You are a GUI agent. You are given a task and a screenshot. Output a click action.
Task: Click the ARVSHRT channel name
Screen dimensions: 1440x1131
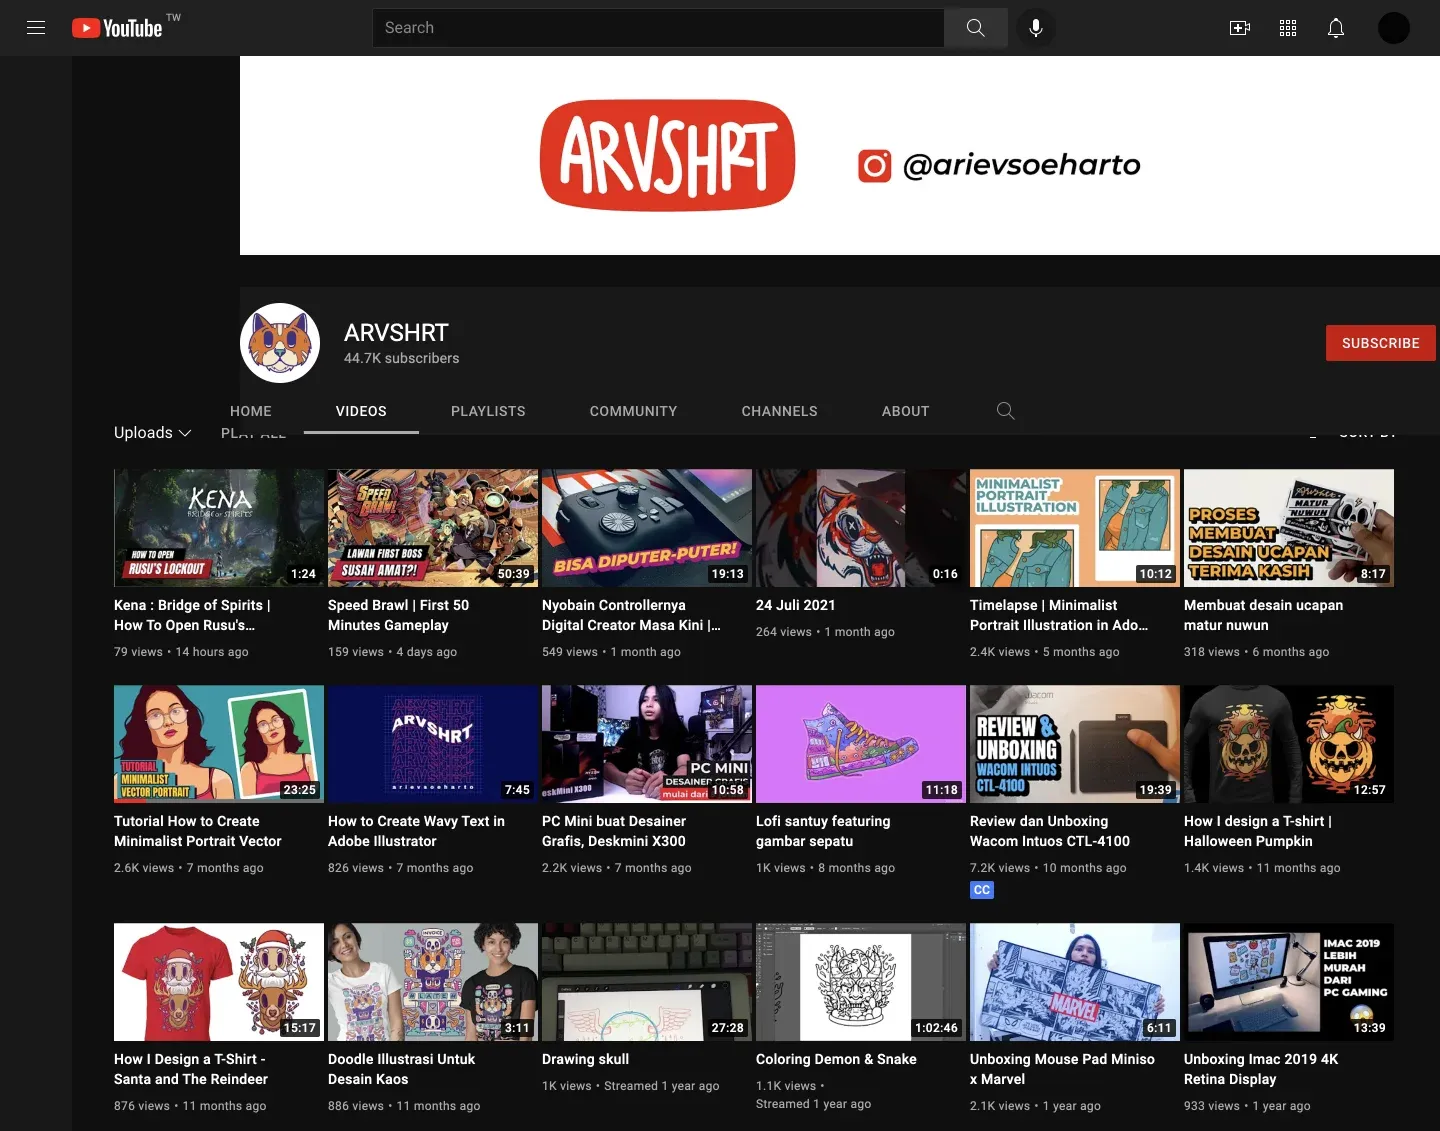pos(396,333)
